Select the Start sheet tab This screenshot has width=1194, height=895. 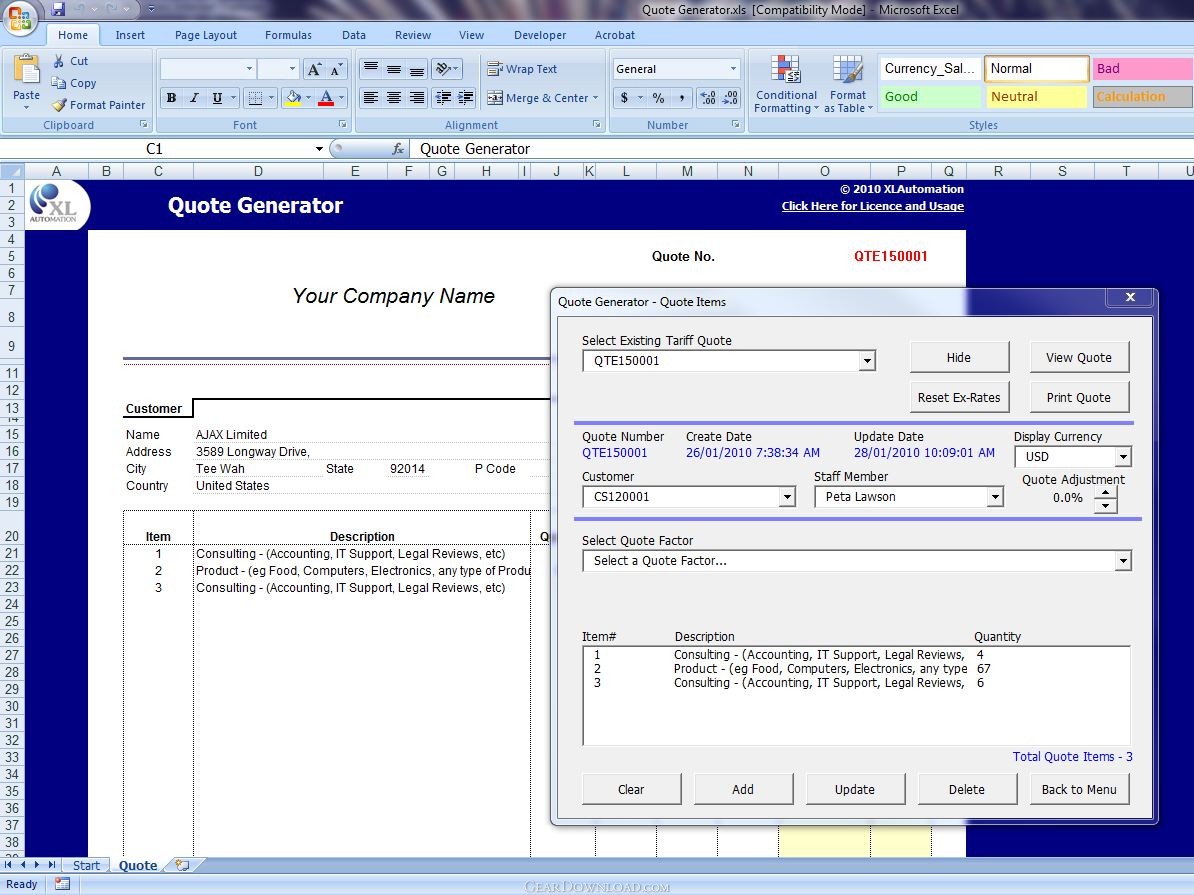(x=86, y=865)
